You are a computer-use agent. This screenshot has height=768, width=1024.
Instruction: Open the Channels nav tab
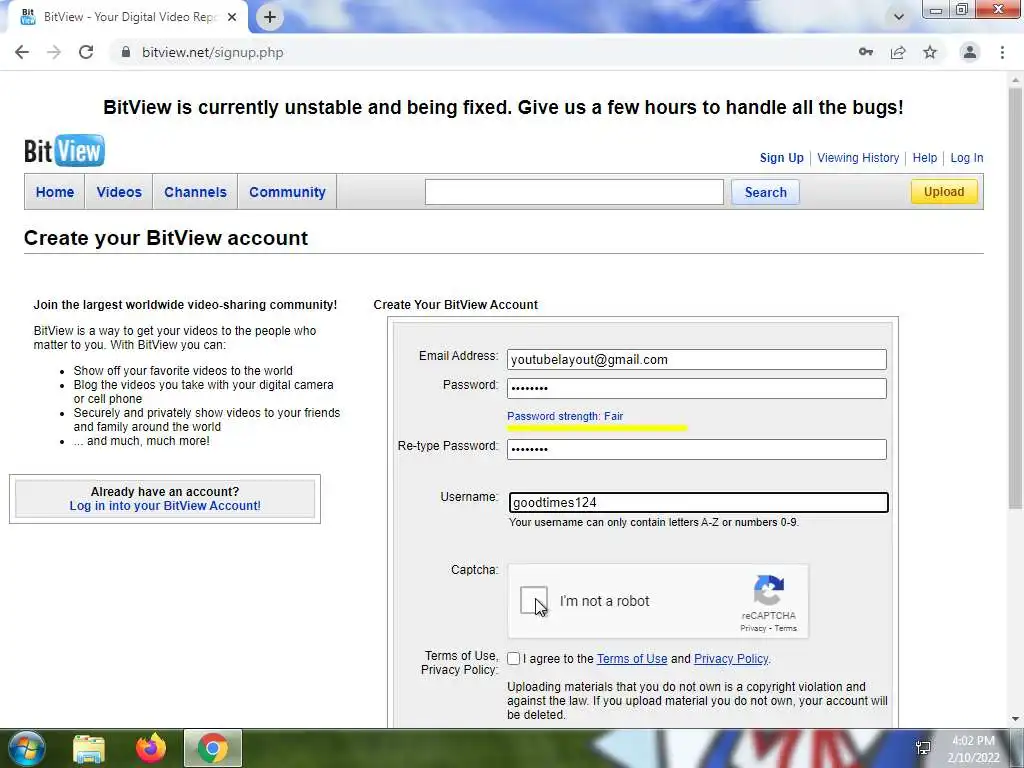point(195,192)
